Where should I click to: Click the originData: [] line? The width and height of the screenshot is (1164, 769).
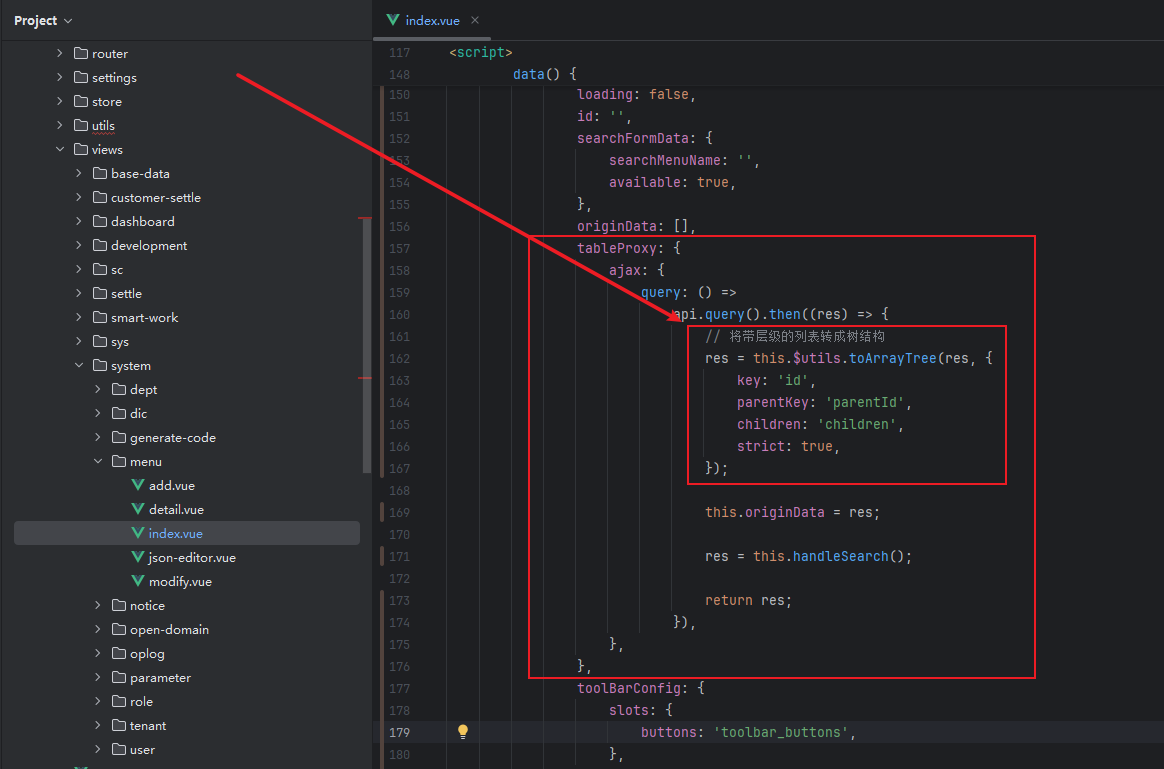click(x=636, y=226)
